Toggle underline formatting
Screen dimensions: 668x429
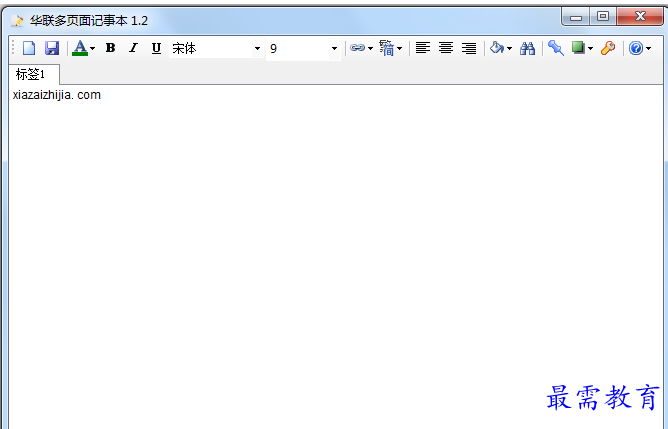click(x=156, y=48)
